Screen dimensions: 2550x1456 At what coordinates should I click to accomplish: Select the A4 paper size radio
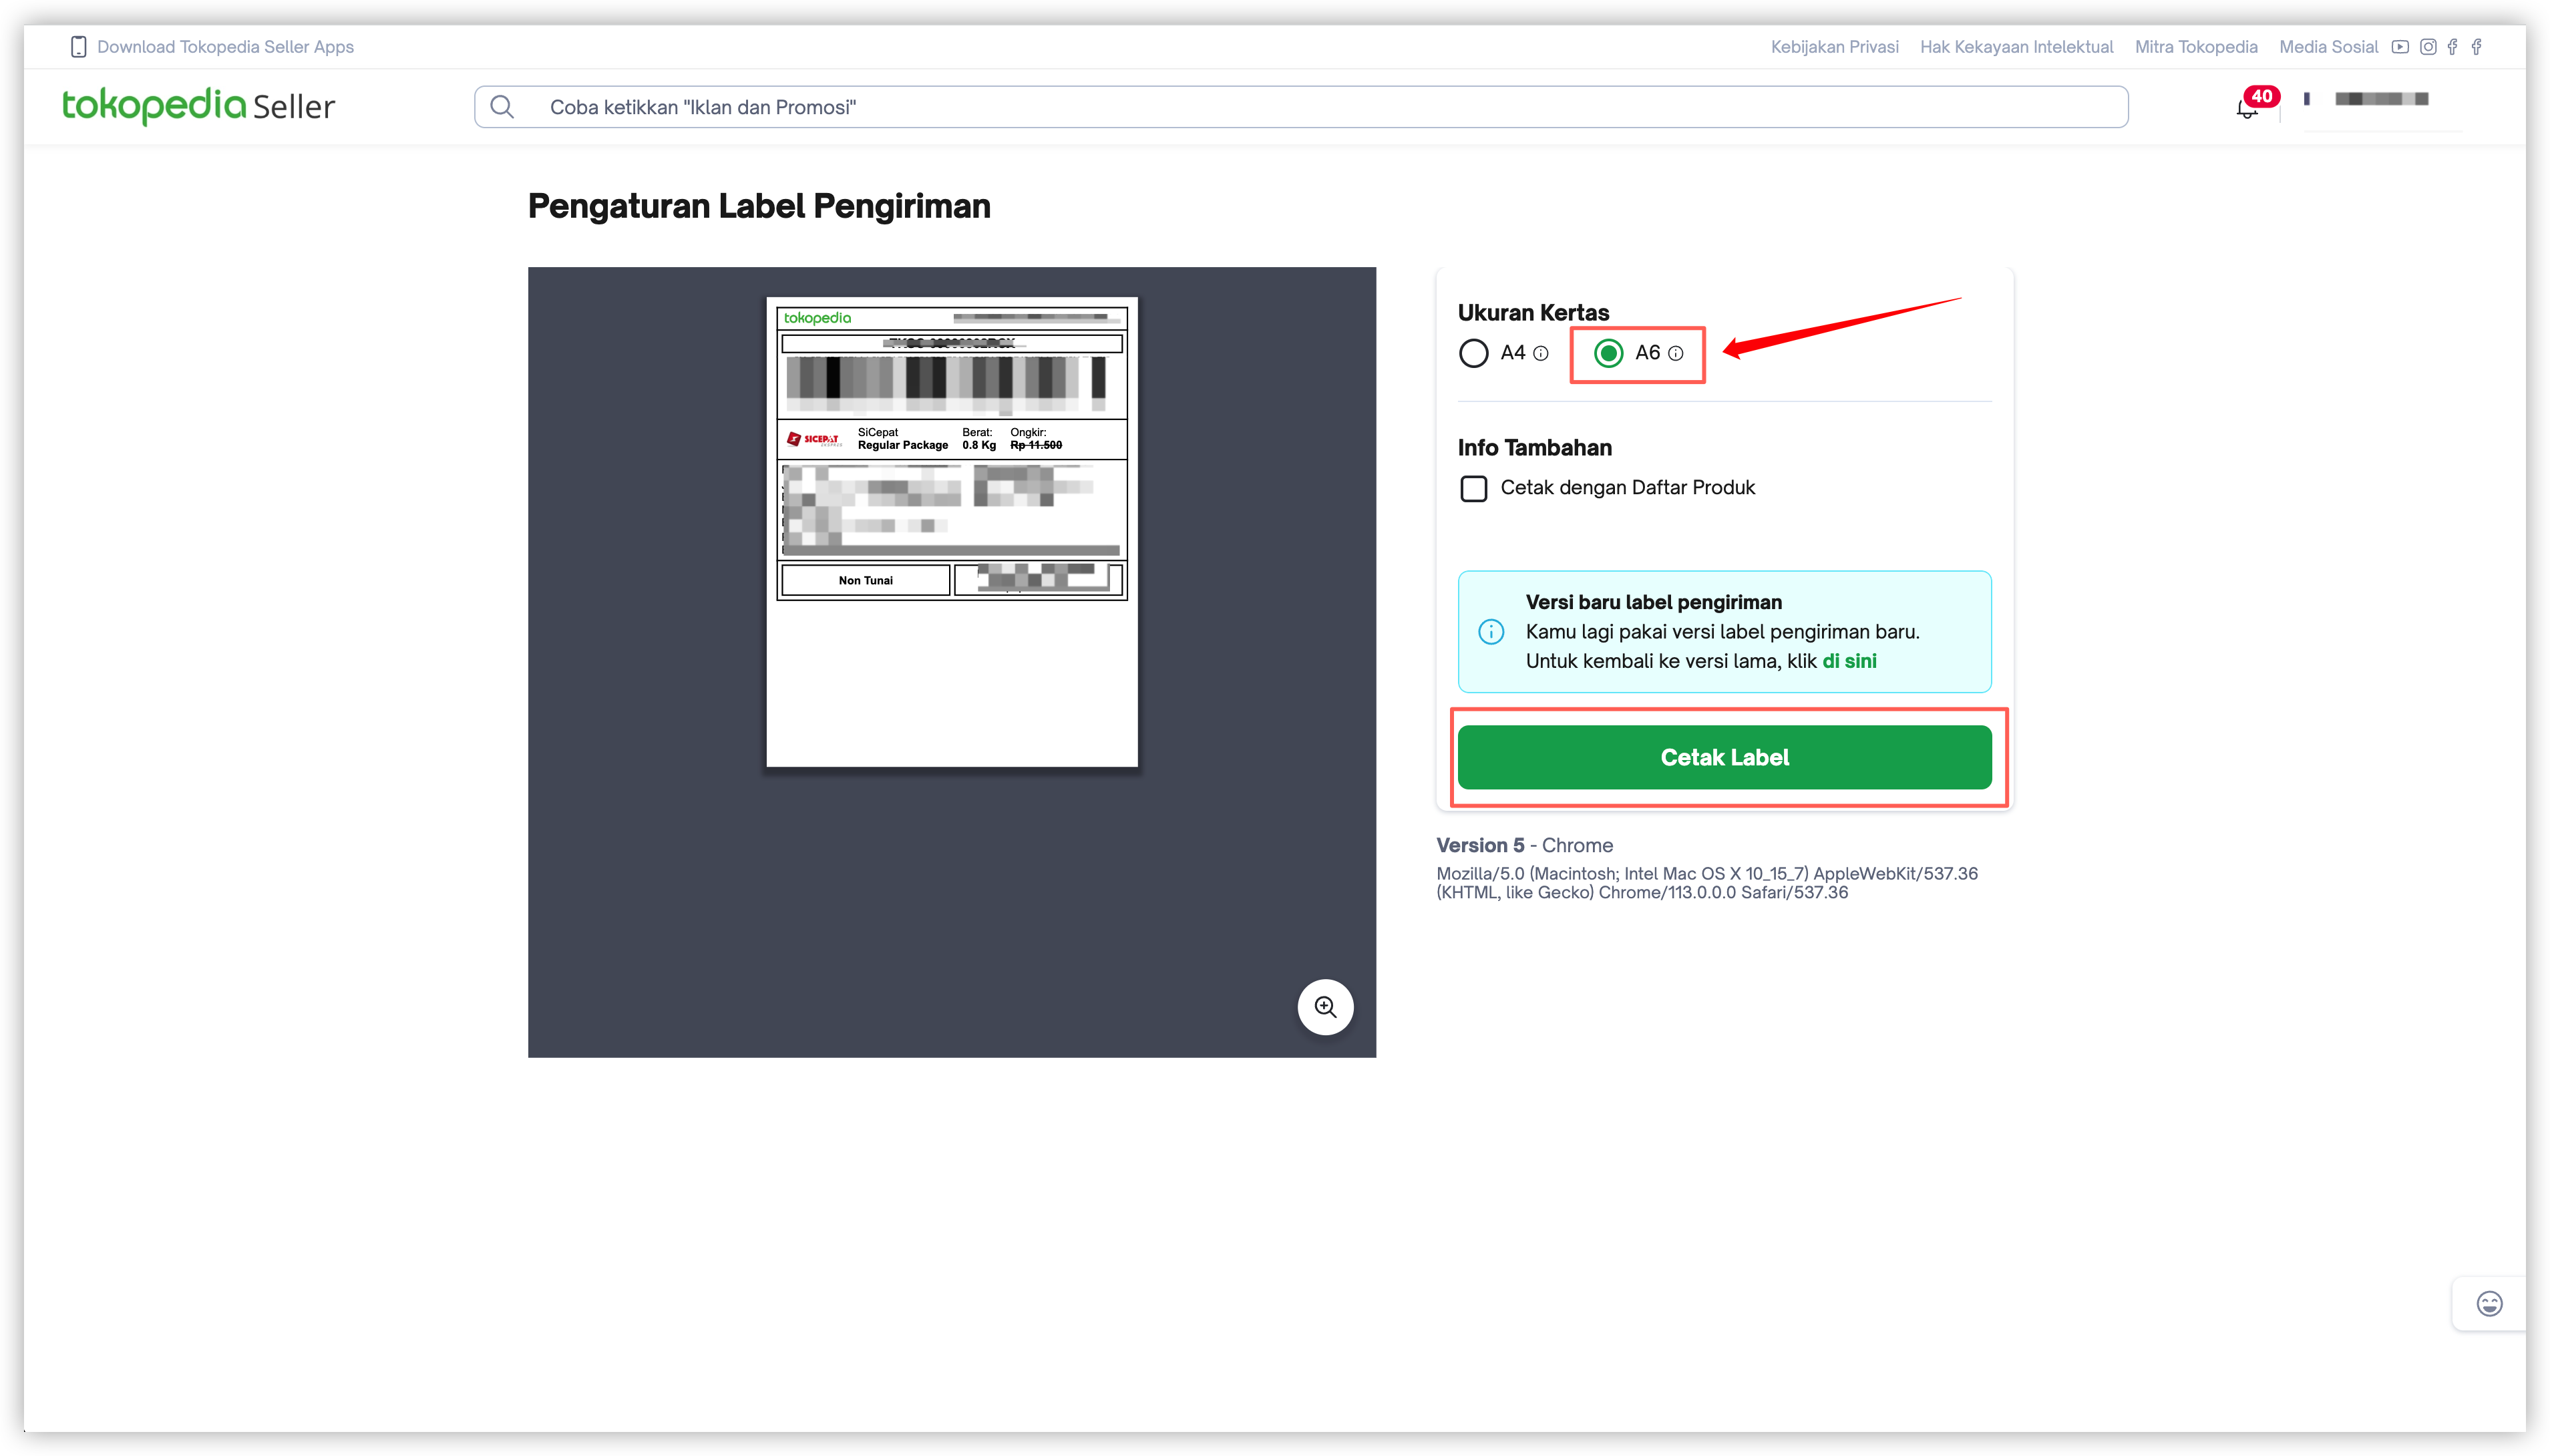click(x=1473, y=353)
